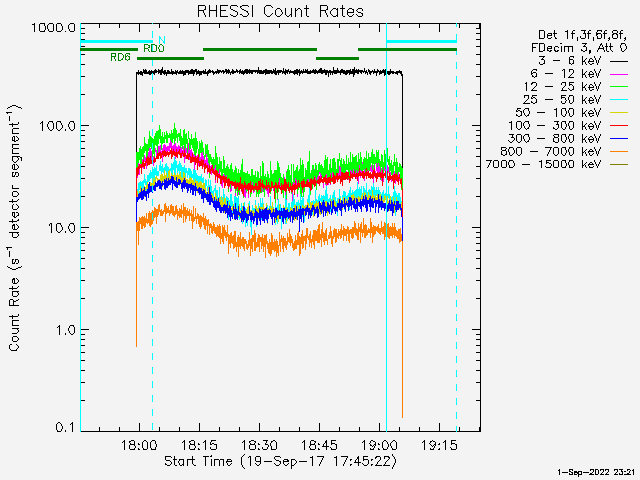Click the green line swatch for 12 - 25 keV
640x480 pixels.
(x=619, y=87)
